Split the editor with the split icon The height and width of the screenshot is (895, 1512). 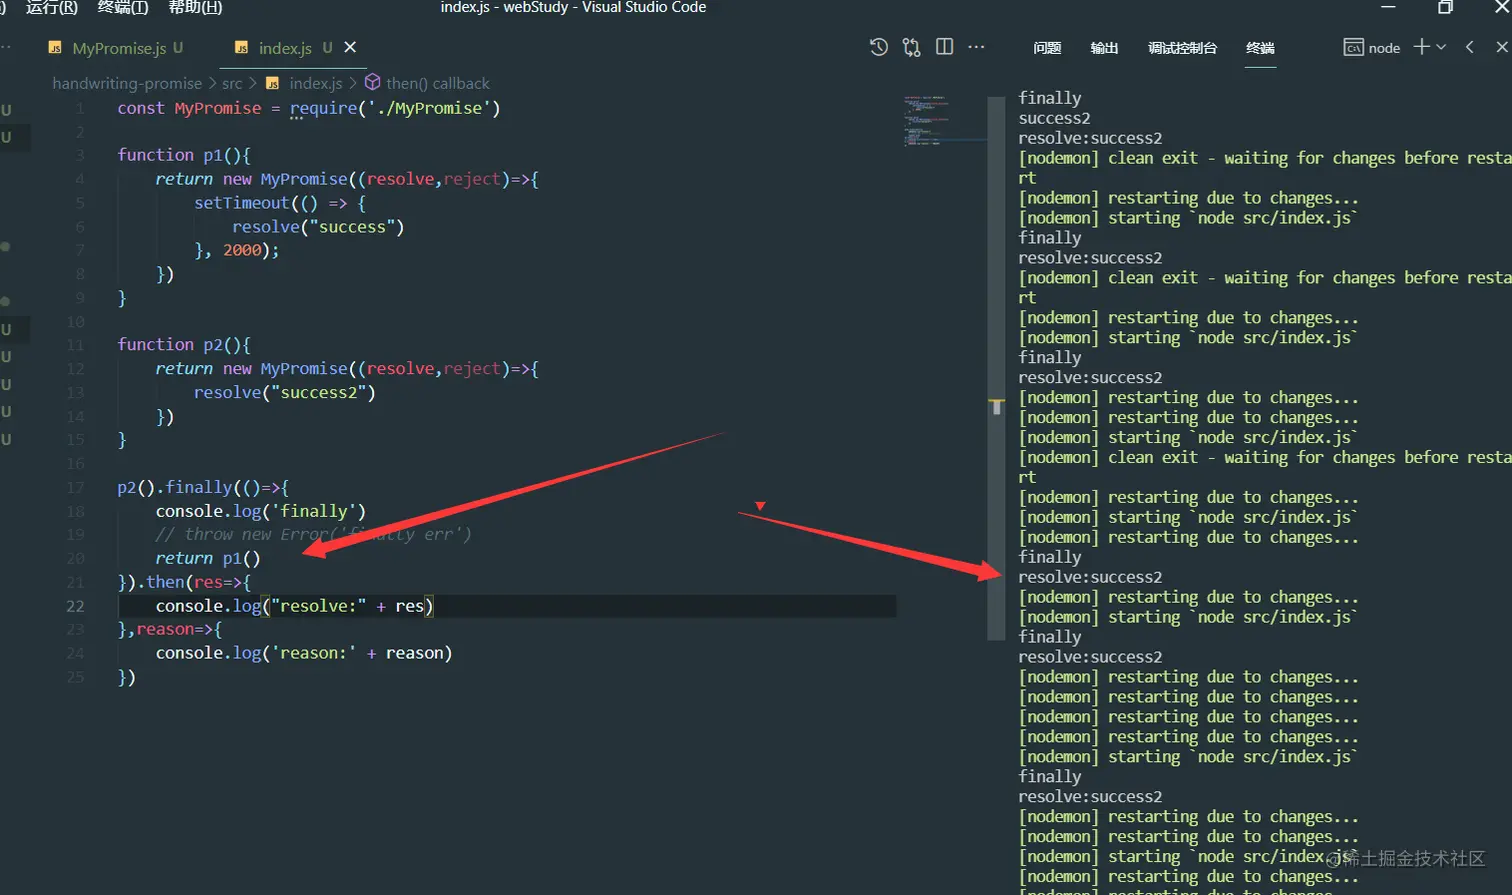[944, 47]
